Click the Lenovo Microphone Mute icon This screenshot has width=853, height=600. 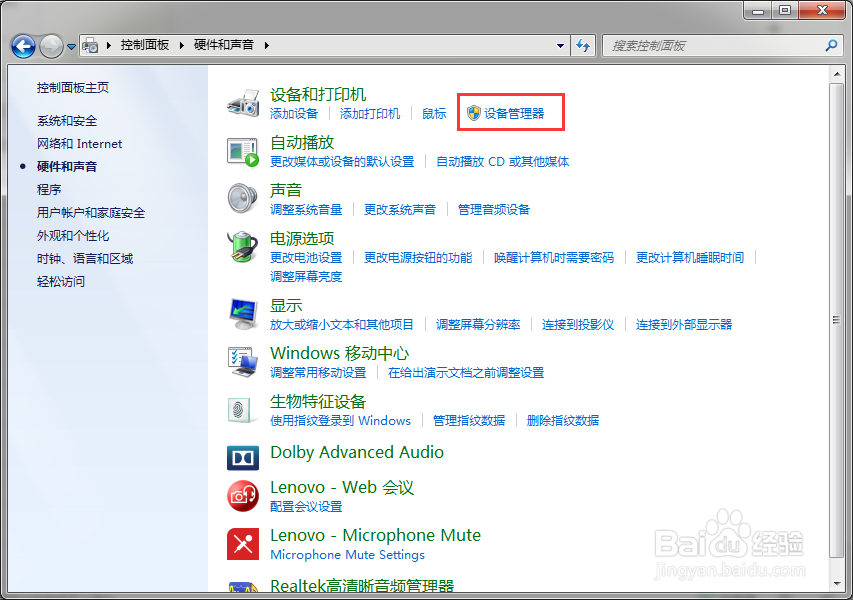click(243, 544)
